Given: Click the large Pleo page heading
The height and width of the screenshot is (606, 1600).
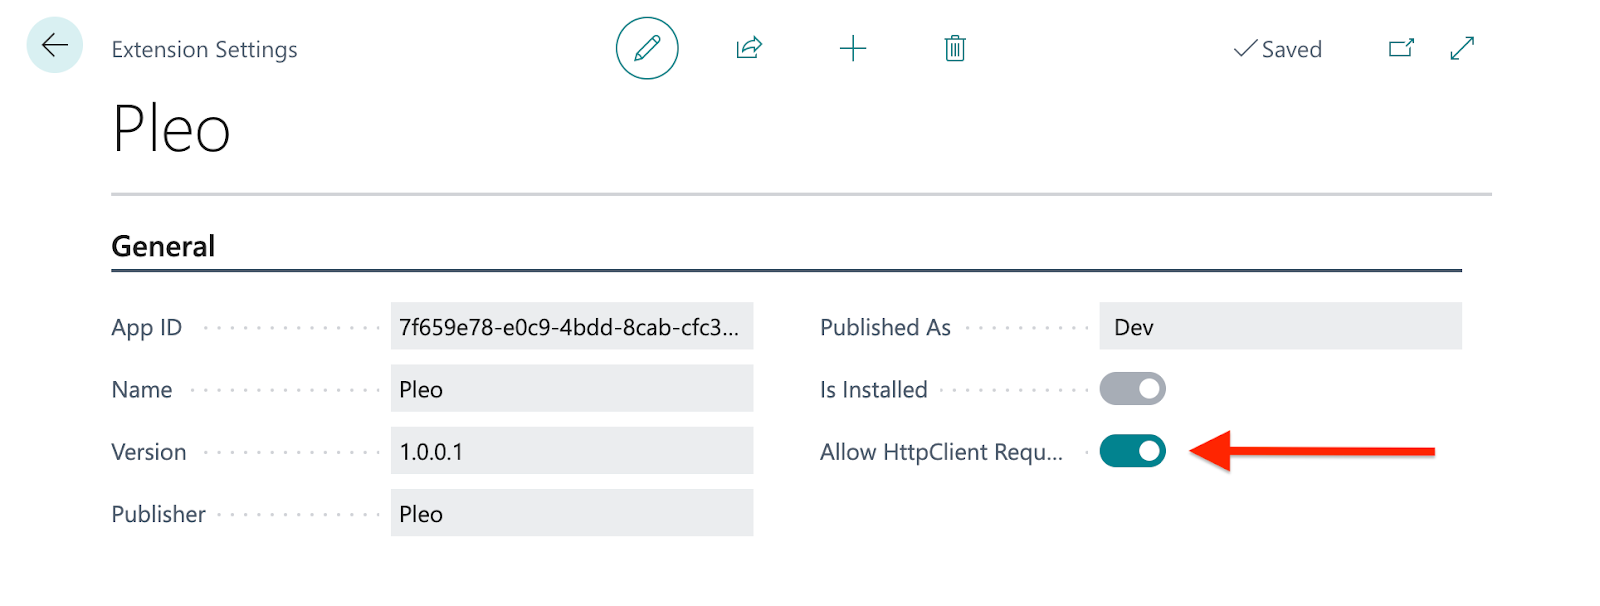Looking at the screenshot, I should [171, 130].
